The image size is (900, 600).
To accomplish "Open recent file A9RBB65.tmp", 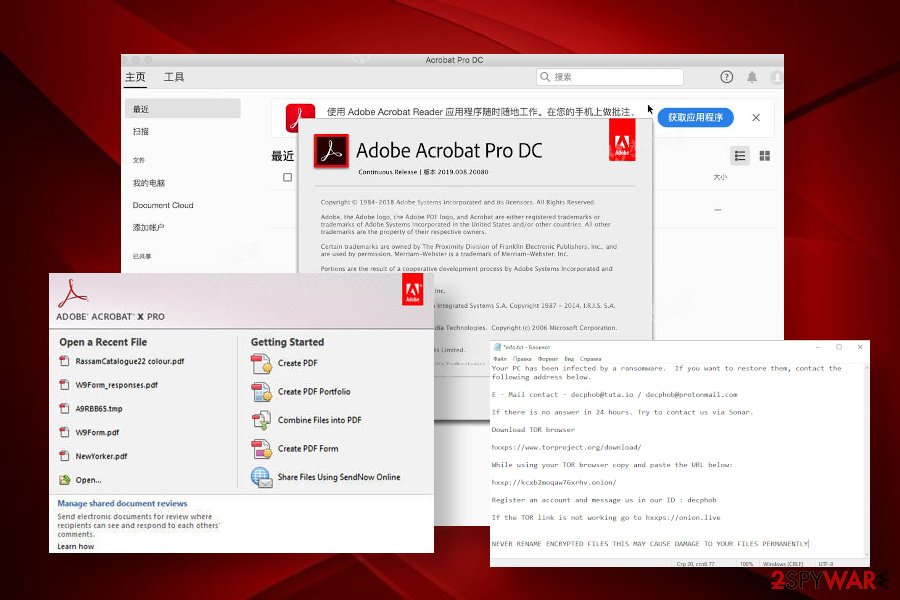I will (99, 409).
